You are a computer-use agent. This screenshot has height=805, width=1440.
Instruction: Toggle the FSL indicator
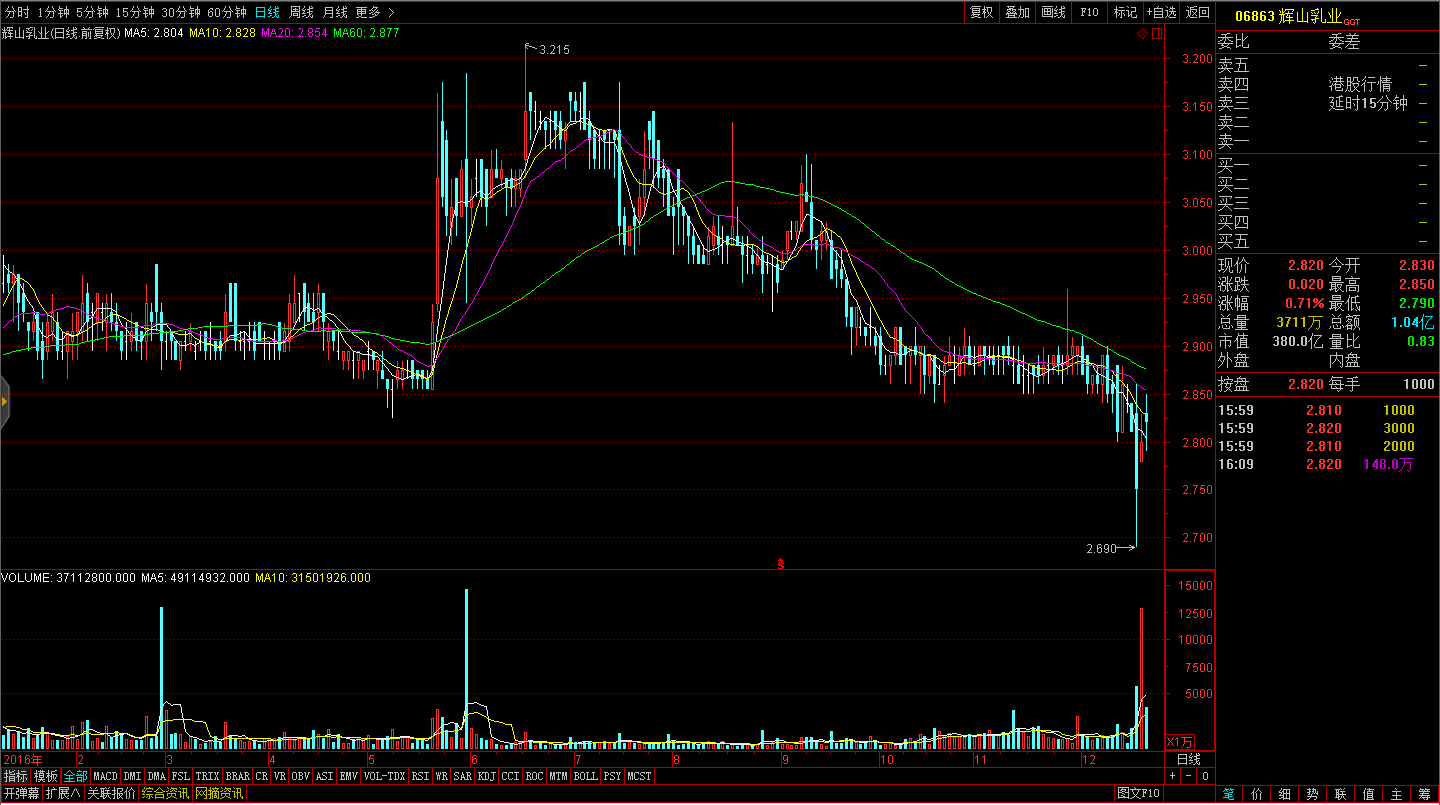pos(181,776)
